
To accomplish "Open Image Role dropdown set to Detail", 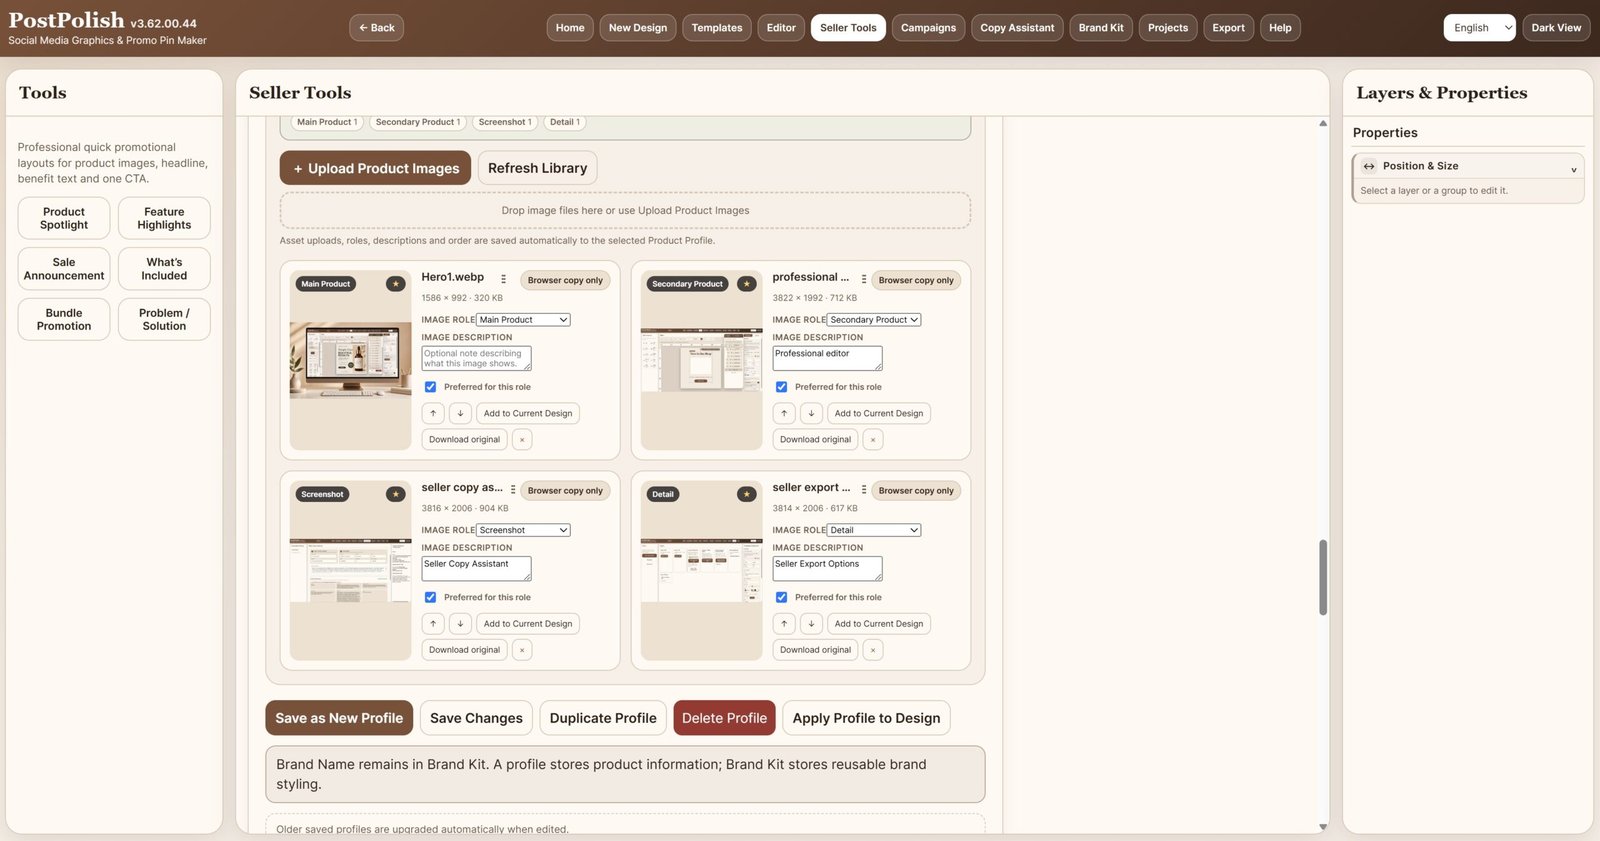I will 874,530.
